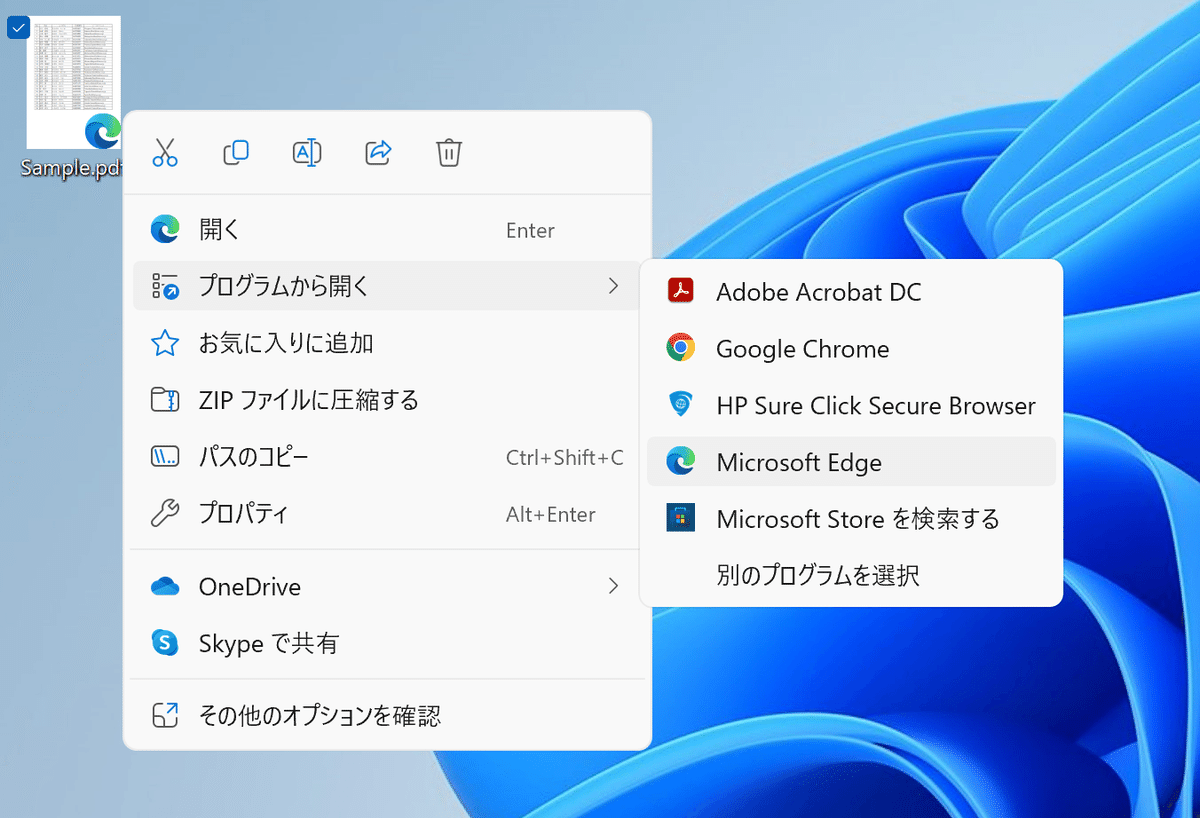The width and height of the screenshot is (1200, 818).
Task: Expand the OneDrive submenu chevron
Action: [x=613, y=586]
